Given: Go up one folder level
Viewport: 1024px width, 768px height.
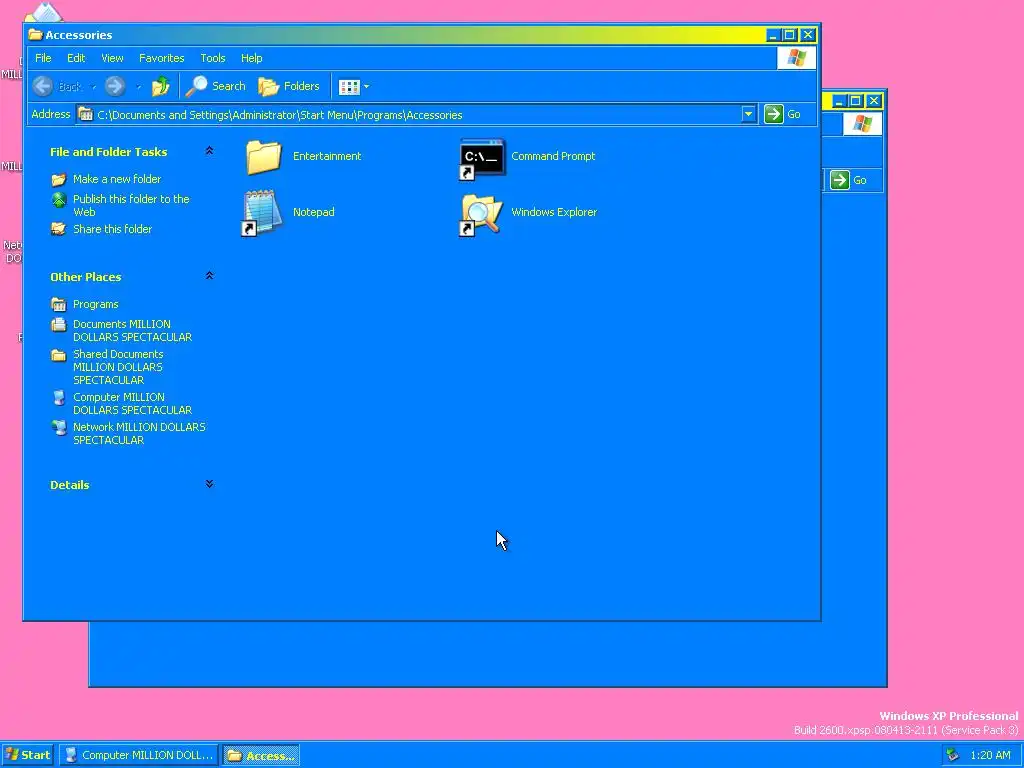Looking at the screenshot, I should tap(161, 86).
